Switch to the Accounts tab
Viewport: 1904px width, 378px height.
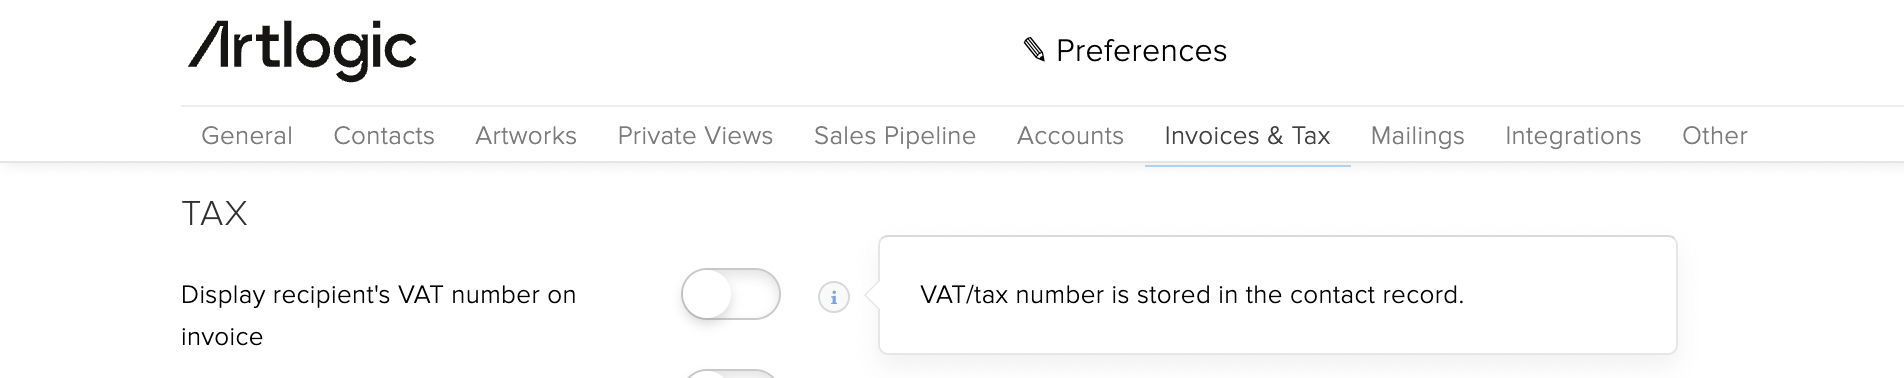[x=1070, y=136]
